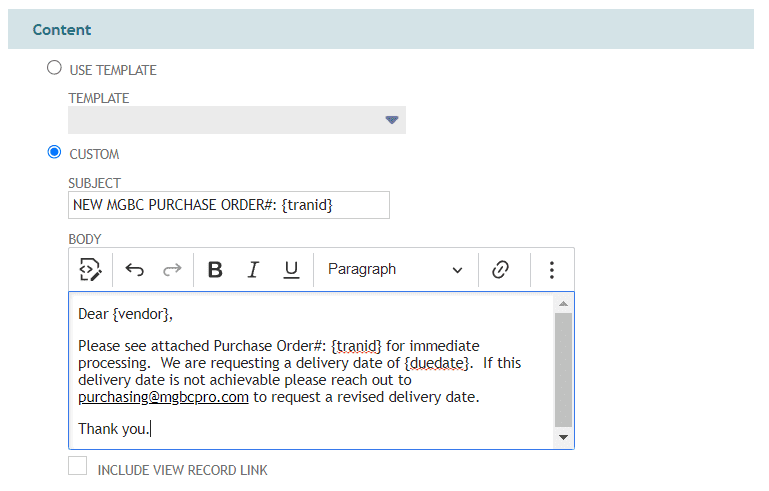Image resolution: width=769 pixels, height=491 pixels.
Task: Toggle bold formatting
Action: point(215,270)
